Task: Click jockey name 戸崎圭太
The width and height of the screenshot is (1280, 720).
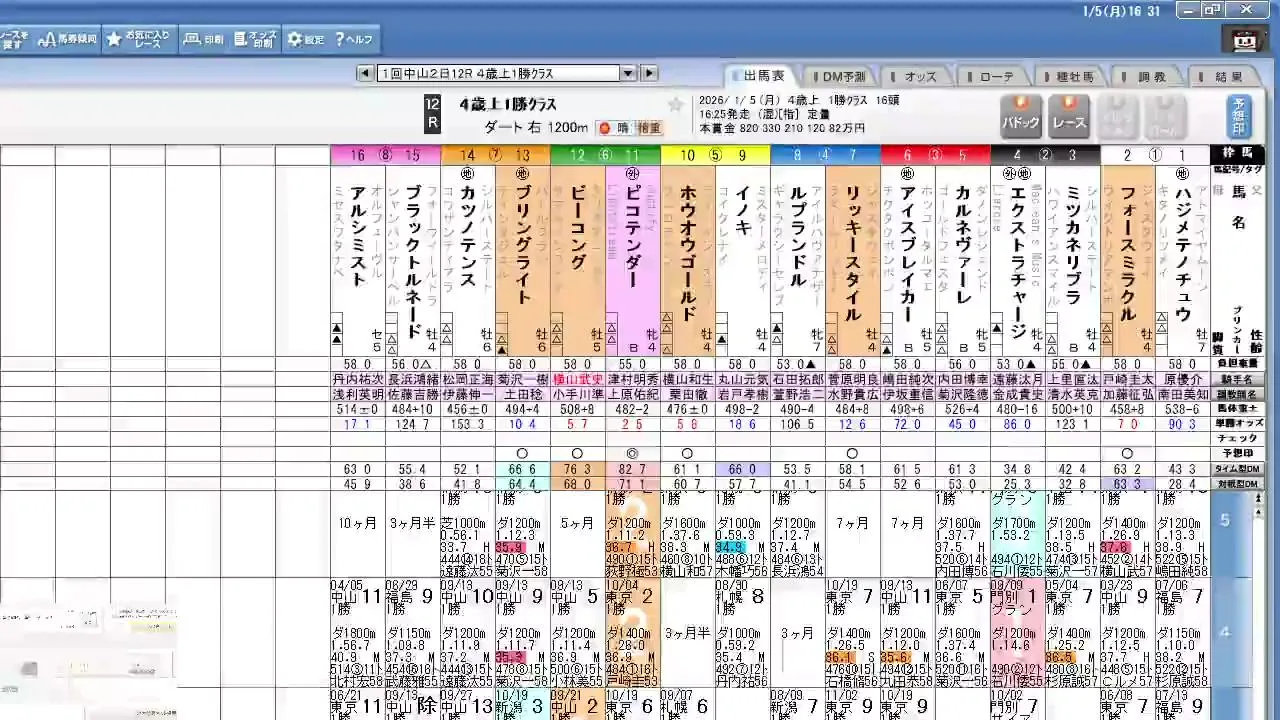Action: 1127,380
